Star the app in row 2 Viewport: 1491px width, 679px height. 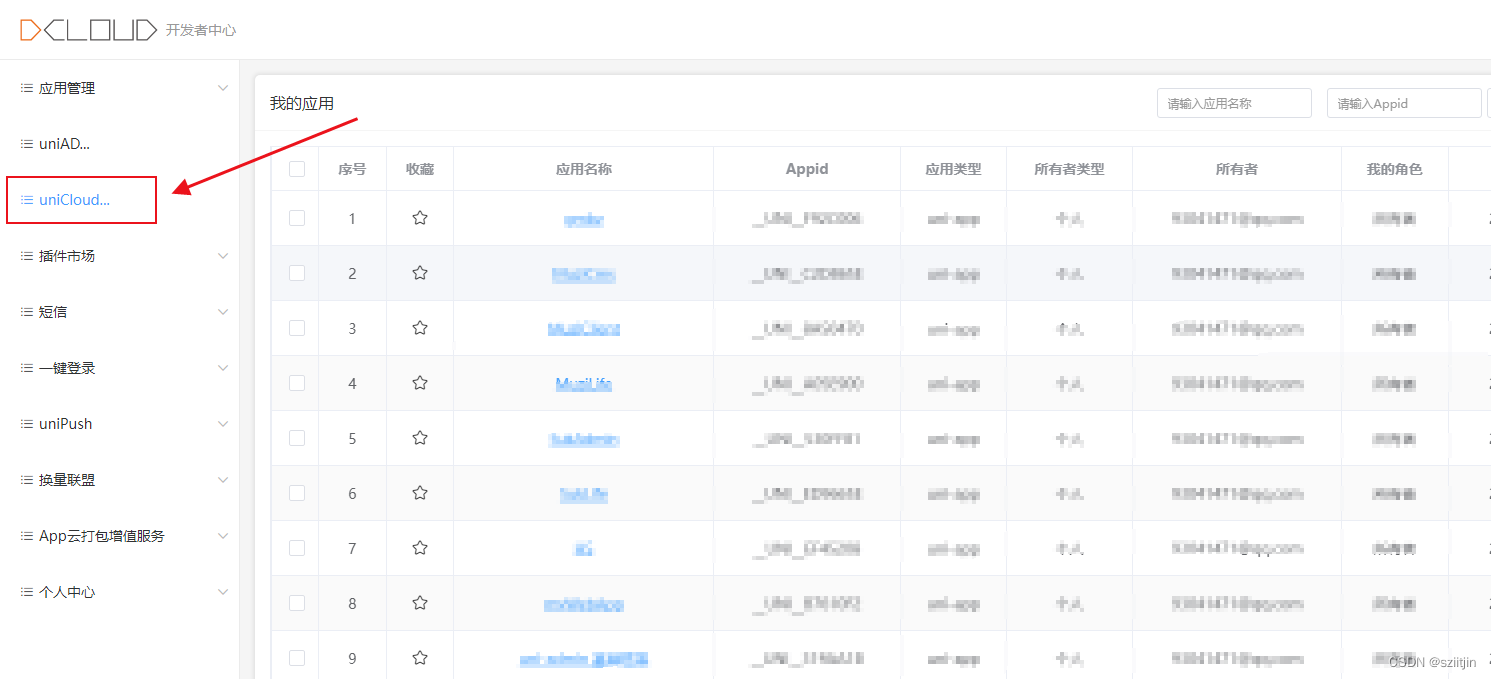tap(420, 272)
